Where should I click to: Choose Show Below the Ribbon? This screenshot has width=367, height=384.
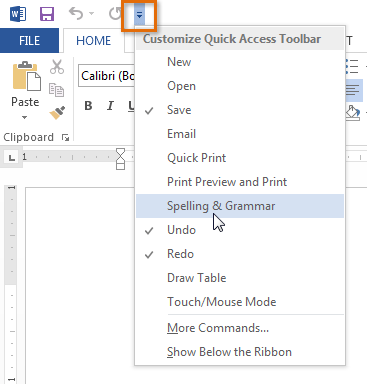240,352
